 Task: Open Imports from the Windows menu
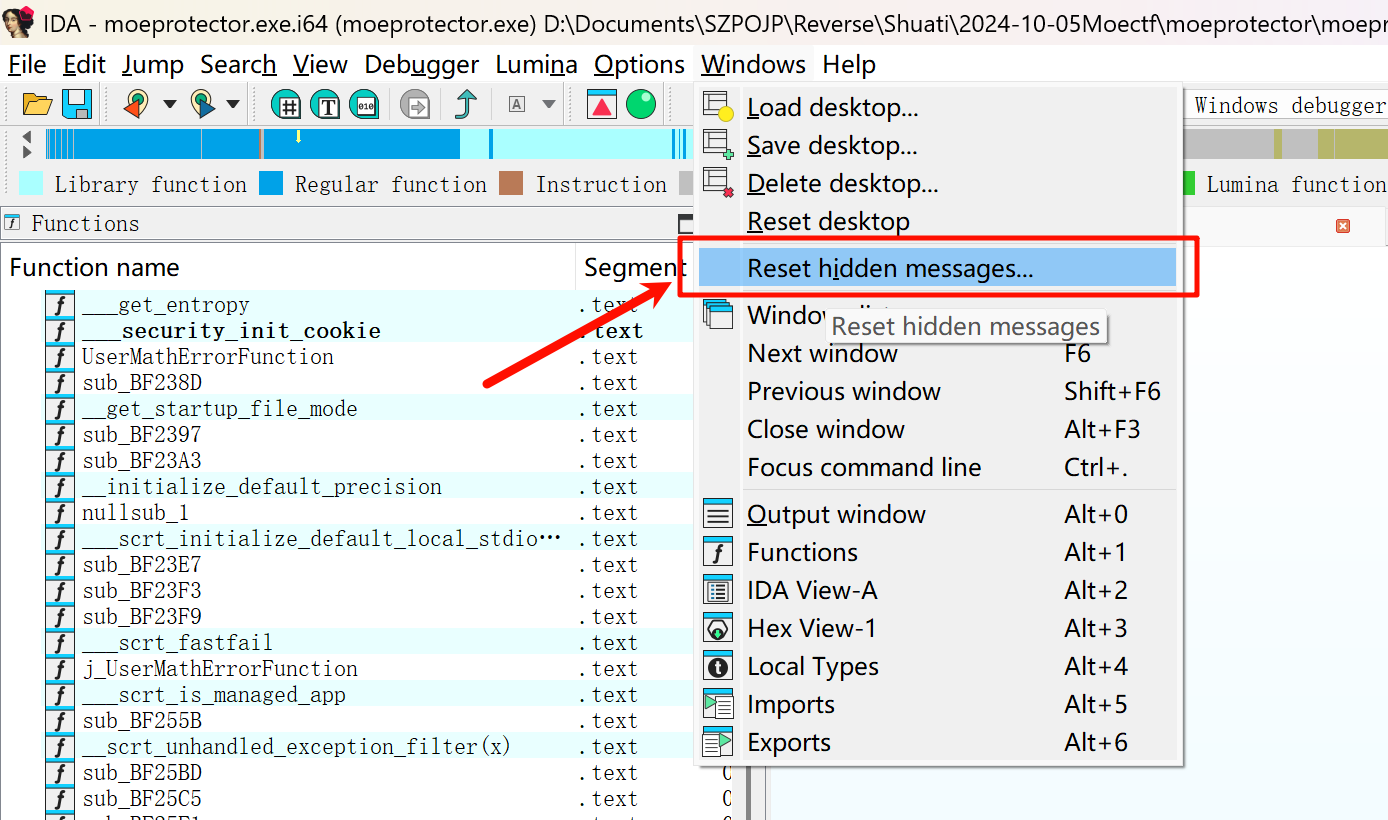click(x=938, y=705)
